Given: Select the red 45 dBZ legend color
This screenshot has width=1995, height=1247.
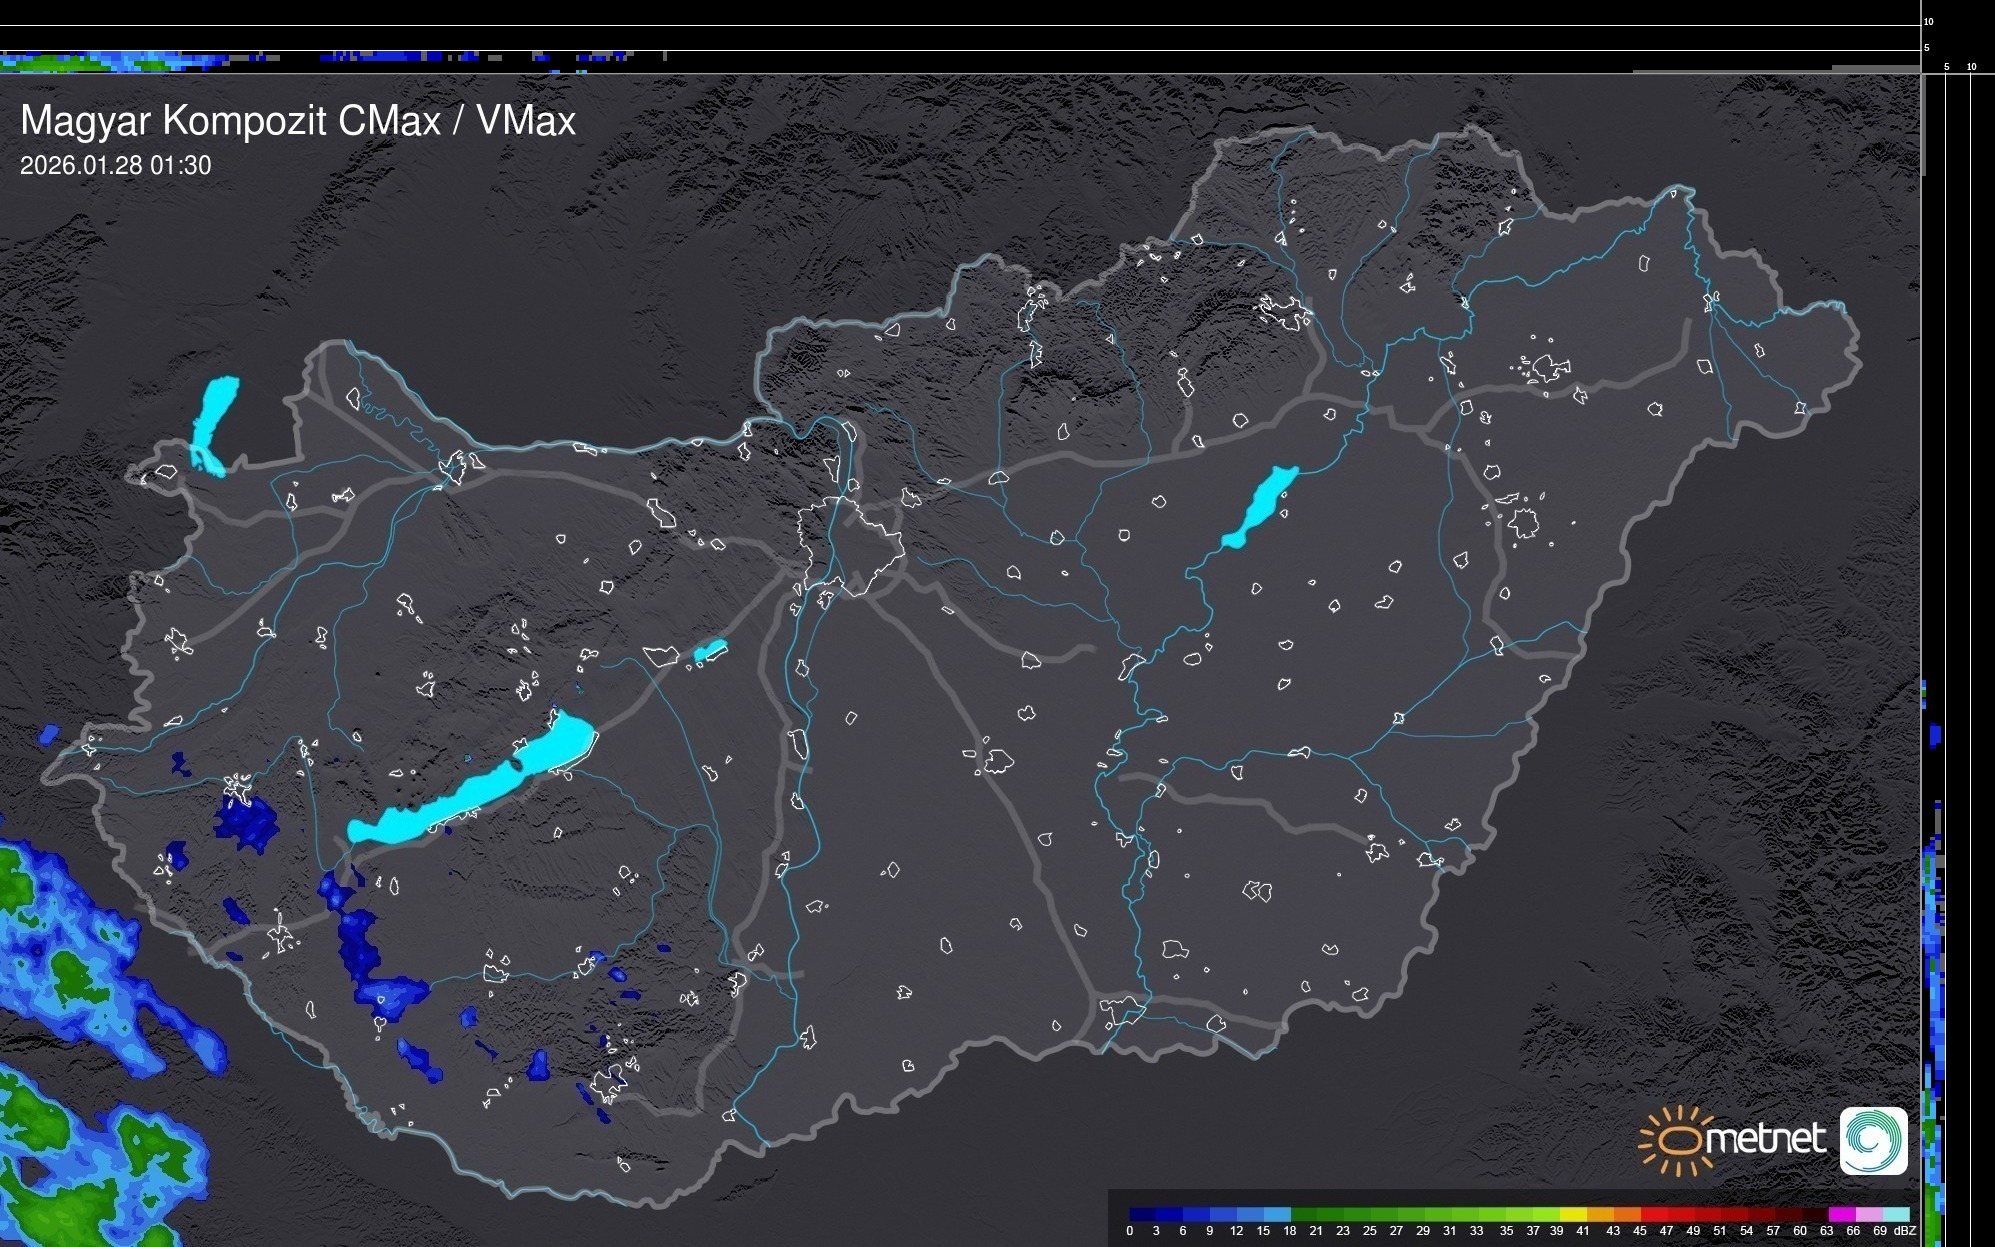Looking at the screenshot, I should pyautogui.click(x=1653, y=1214).
